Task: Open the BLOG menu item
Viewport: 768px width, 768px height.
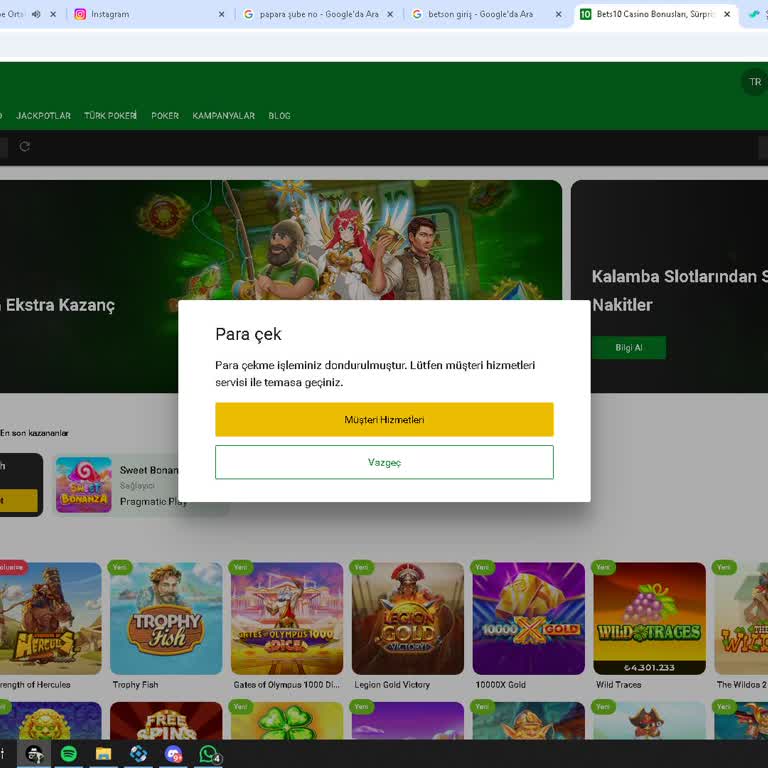Action: tap(279, 116)
